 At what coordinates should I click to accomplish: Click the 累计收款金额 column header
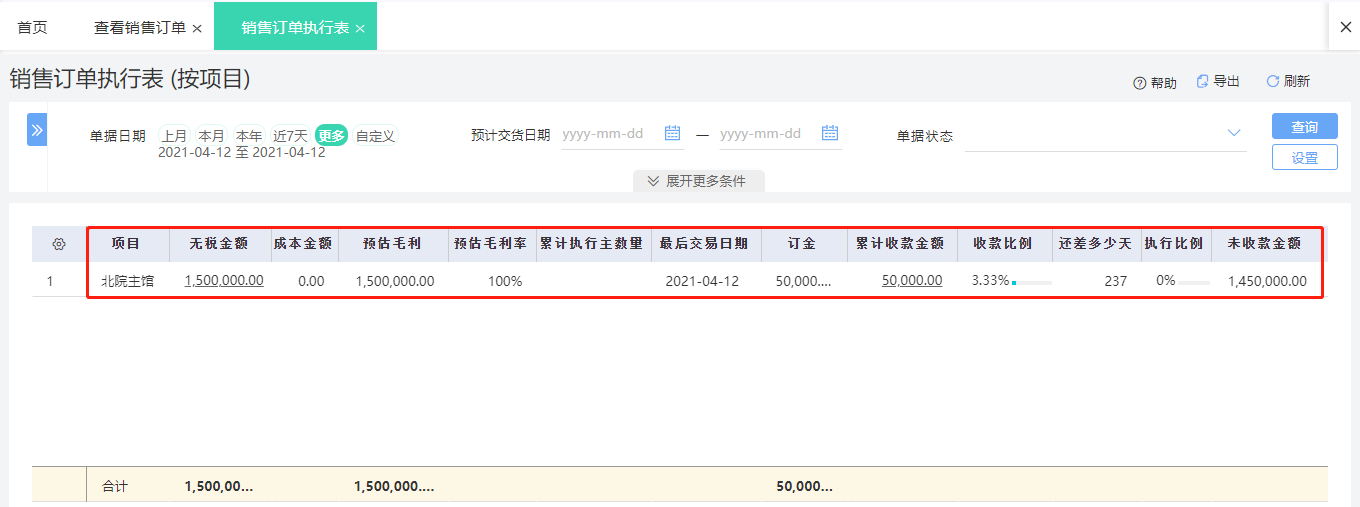coord(900,244)
